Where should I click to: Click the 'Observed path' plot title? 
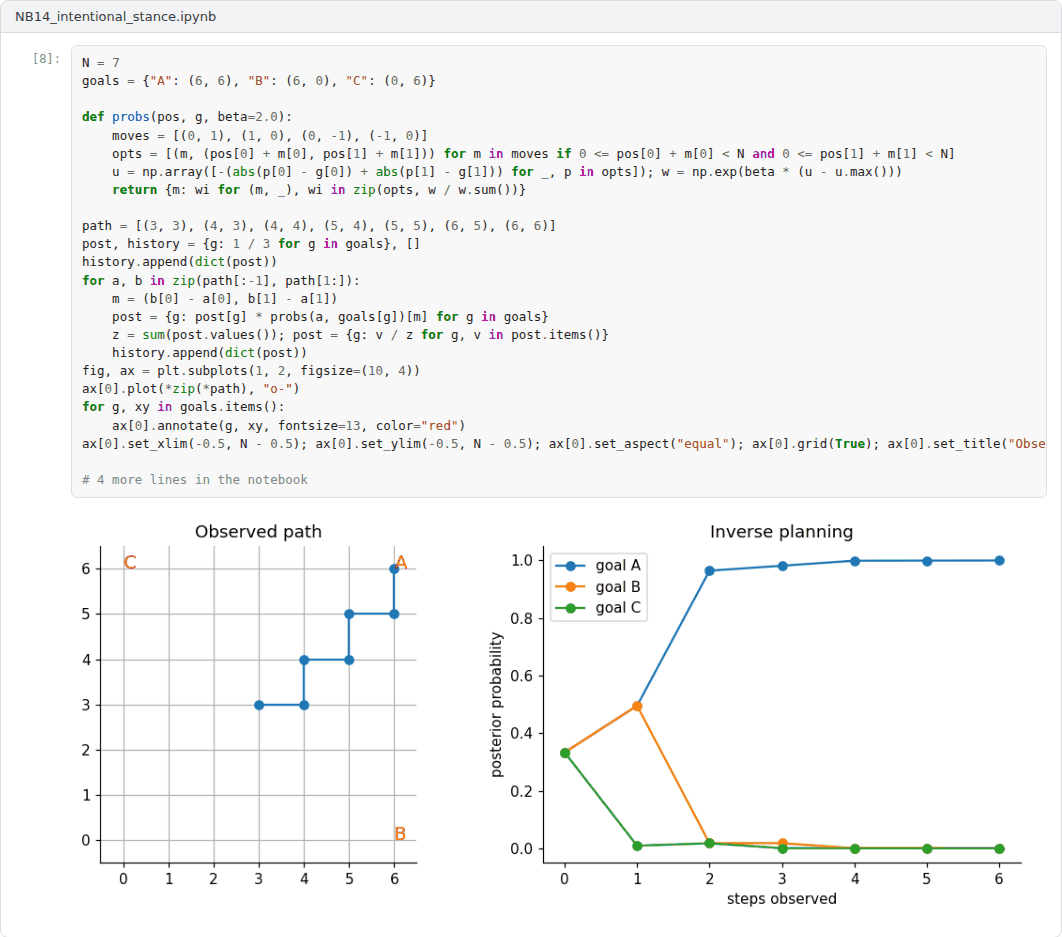click(258, 532)
